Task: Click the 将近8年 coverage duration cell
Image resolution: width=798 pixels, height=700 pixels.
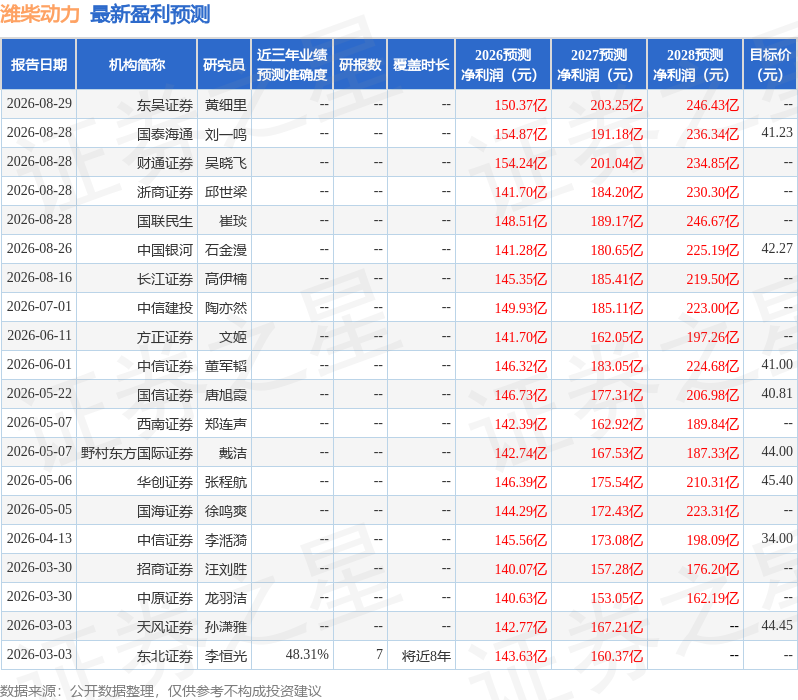Action: pyautogui.click(x=426, y=656)
